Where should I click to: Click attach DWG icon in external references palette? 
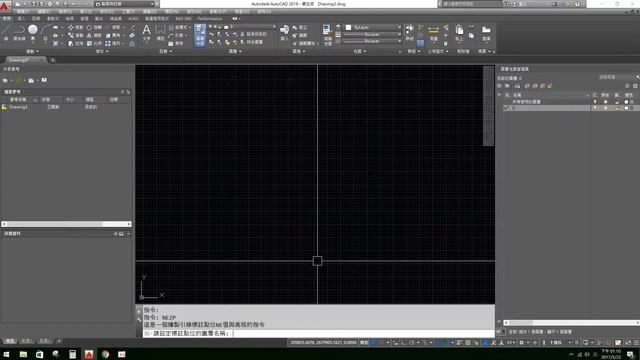coord(6,80)
